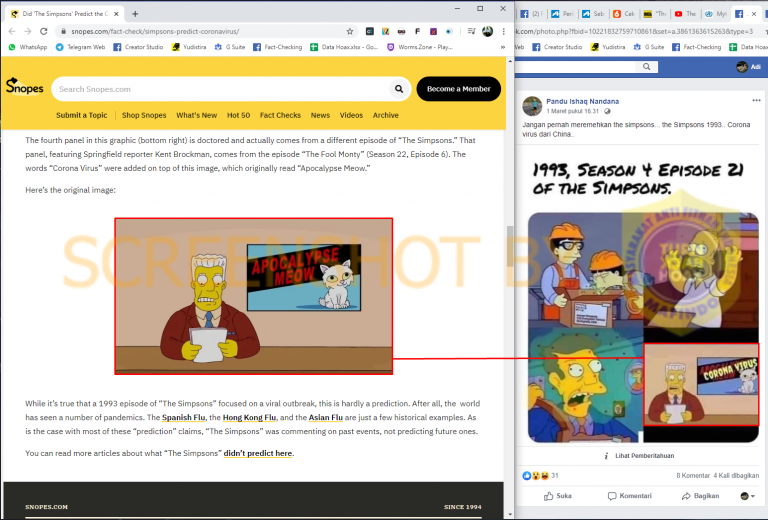The image size is (768, 520).
Task: Click the reactions count 31
Action: pyautogui.click(x=555, y=475)
